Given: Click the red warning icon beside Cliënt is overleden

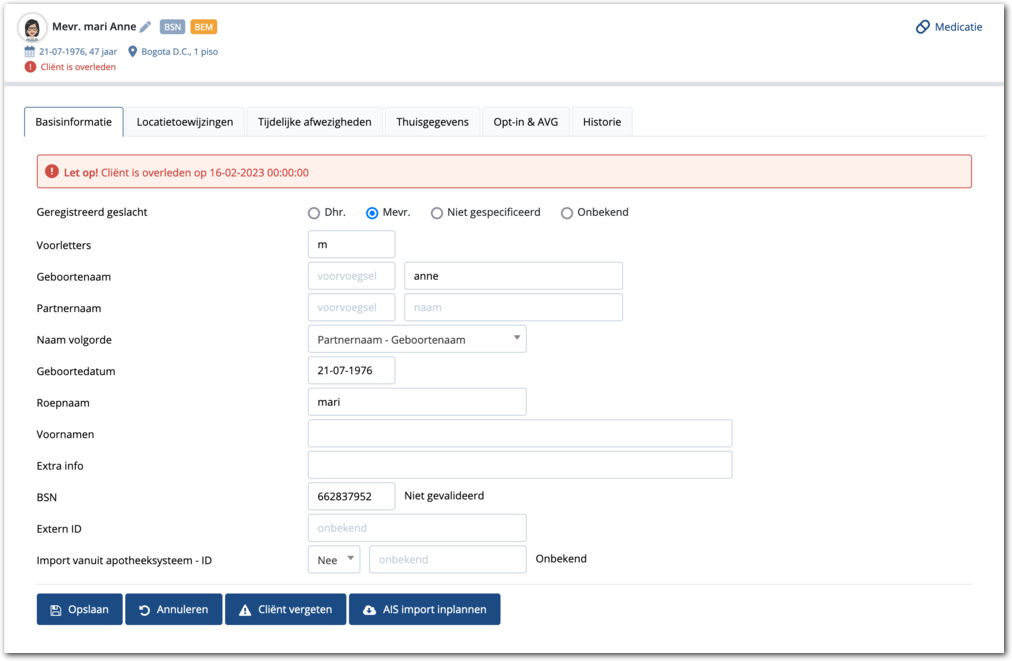Looking at the screenshot, I should pyautogui.click(x=30, y=67).
